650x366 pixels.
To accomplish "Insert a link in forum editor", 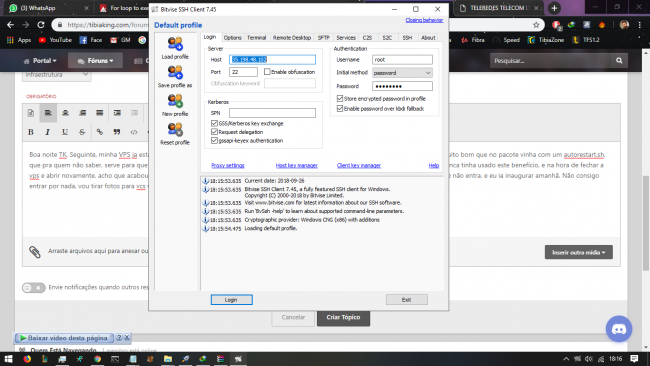I will (x=99, y=132).
